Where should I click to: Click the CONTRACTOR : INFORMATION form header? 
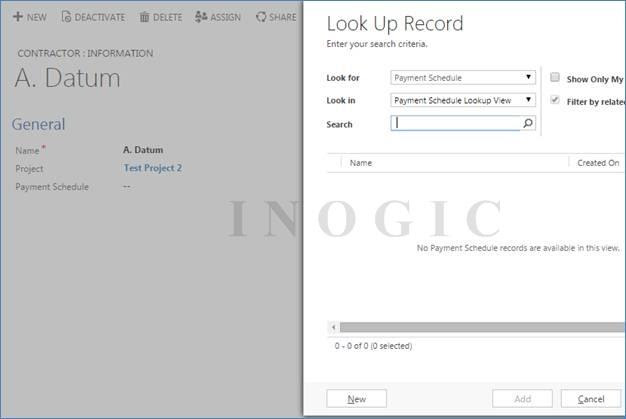[x=85, y=53]
